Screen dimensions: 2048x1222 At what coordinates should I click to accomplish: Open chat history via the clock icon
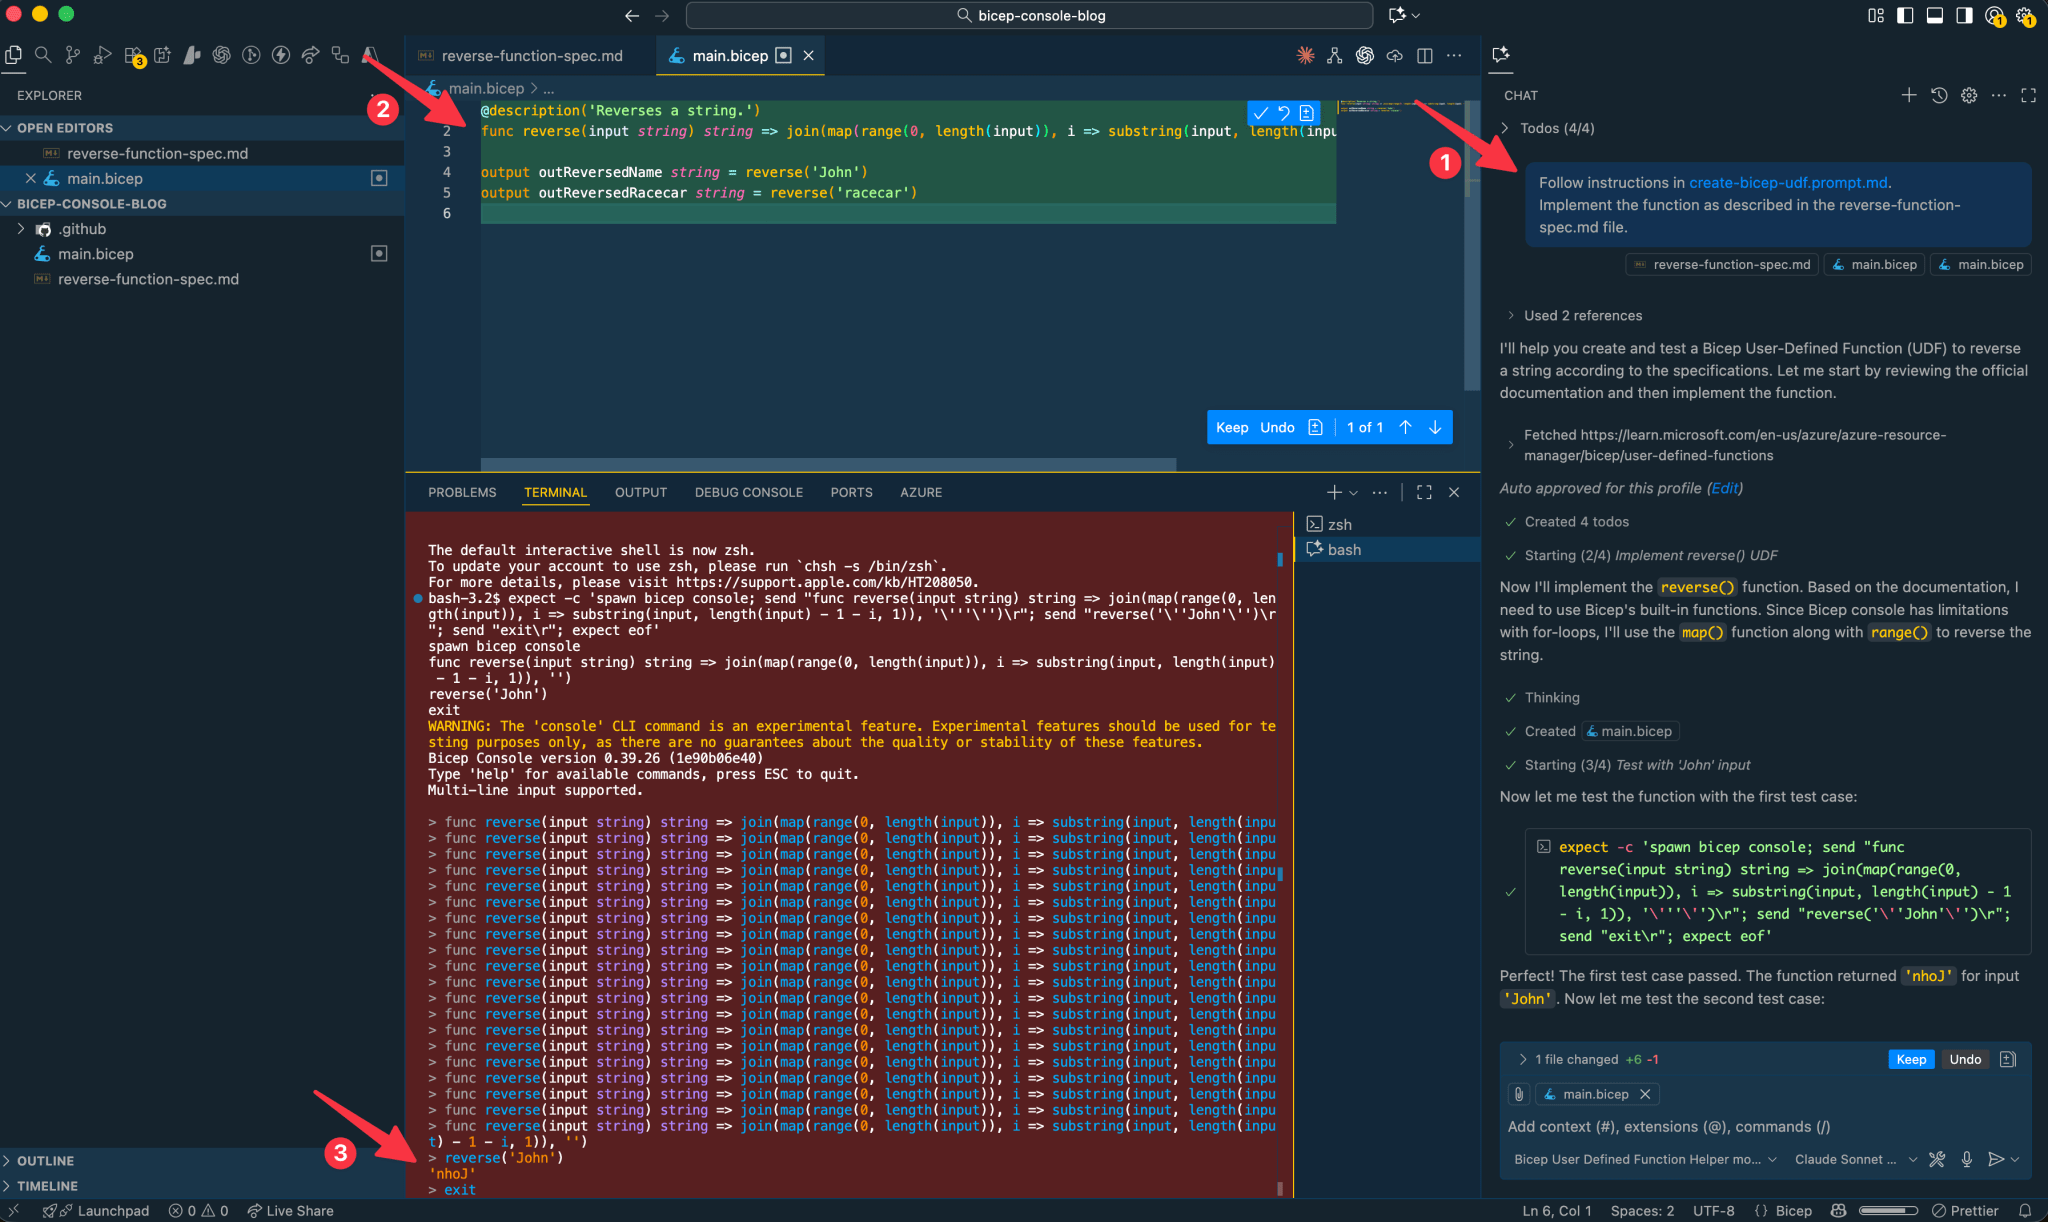click(1939, 95)
